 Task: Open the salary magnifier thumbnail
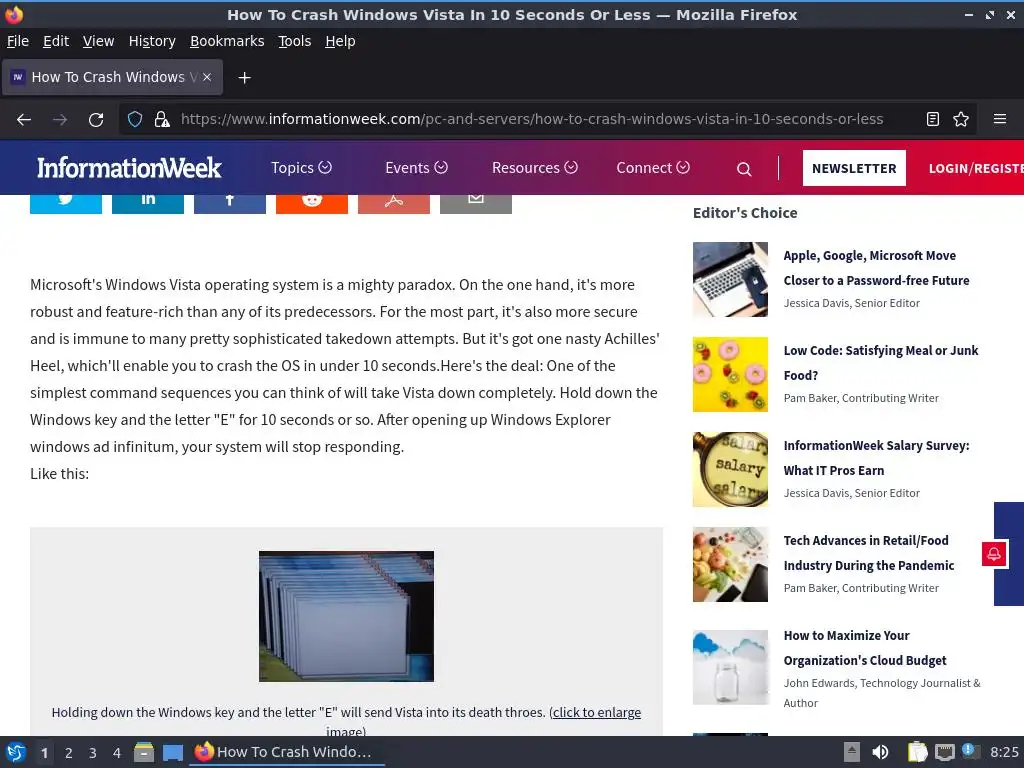coord(730,470)
